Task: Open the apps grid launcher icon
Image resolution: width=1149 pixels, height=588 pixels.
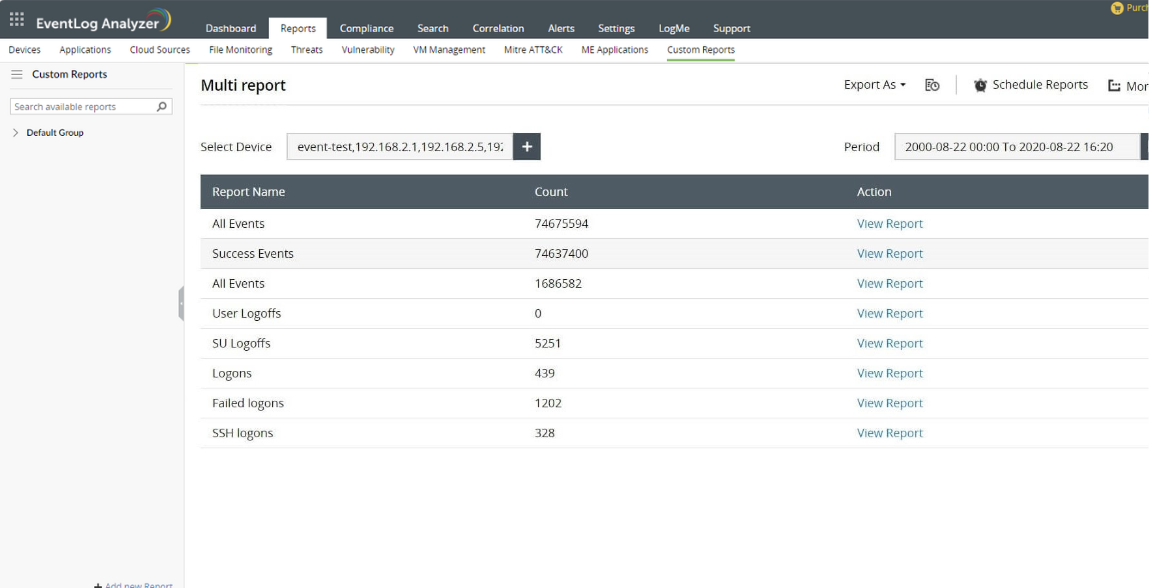Action: pos(17,19)
